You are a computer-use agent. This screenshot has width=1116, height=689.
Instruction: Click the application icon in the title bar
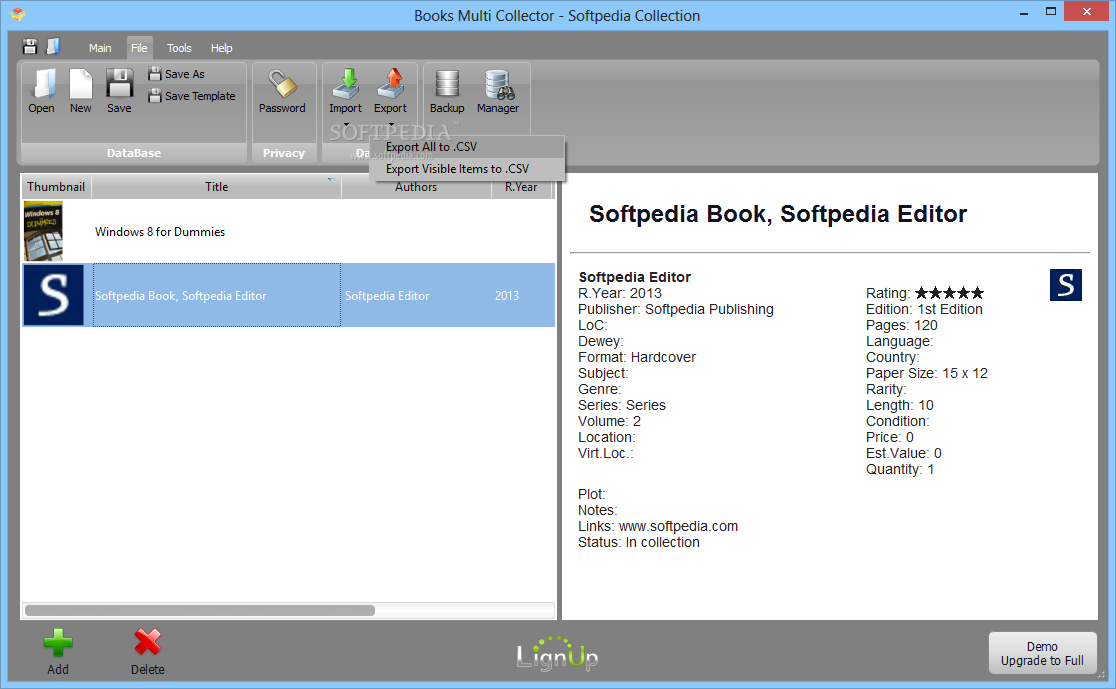(x=18, y=14)
